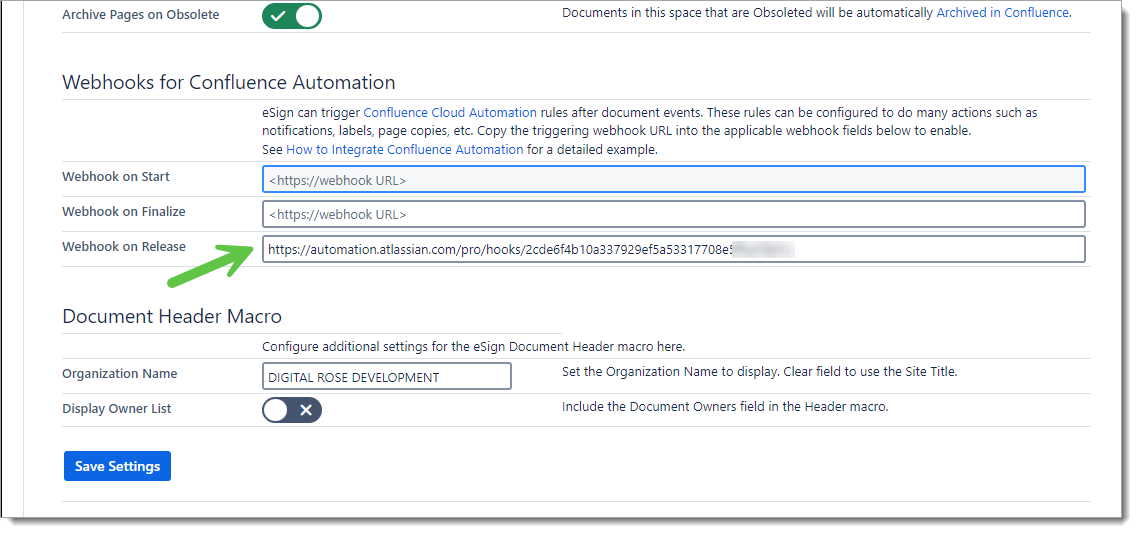Focus the Webhook on Start URL field
The height and width of the screenshot is (533, 1137).
point(673,180)
